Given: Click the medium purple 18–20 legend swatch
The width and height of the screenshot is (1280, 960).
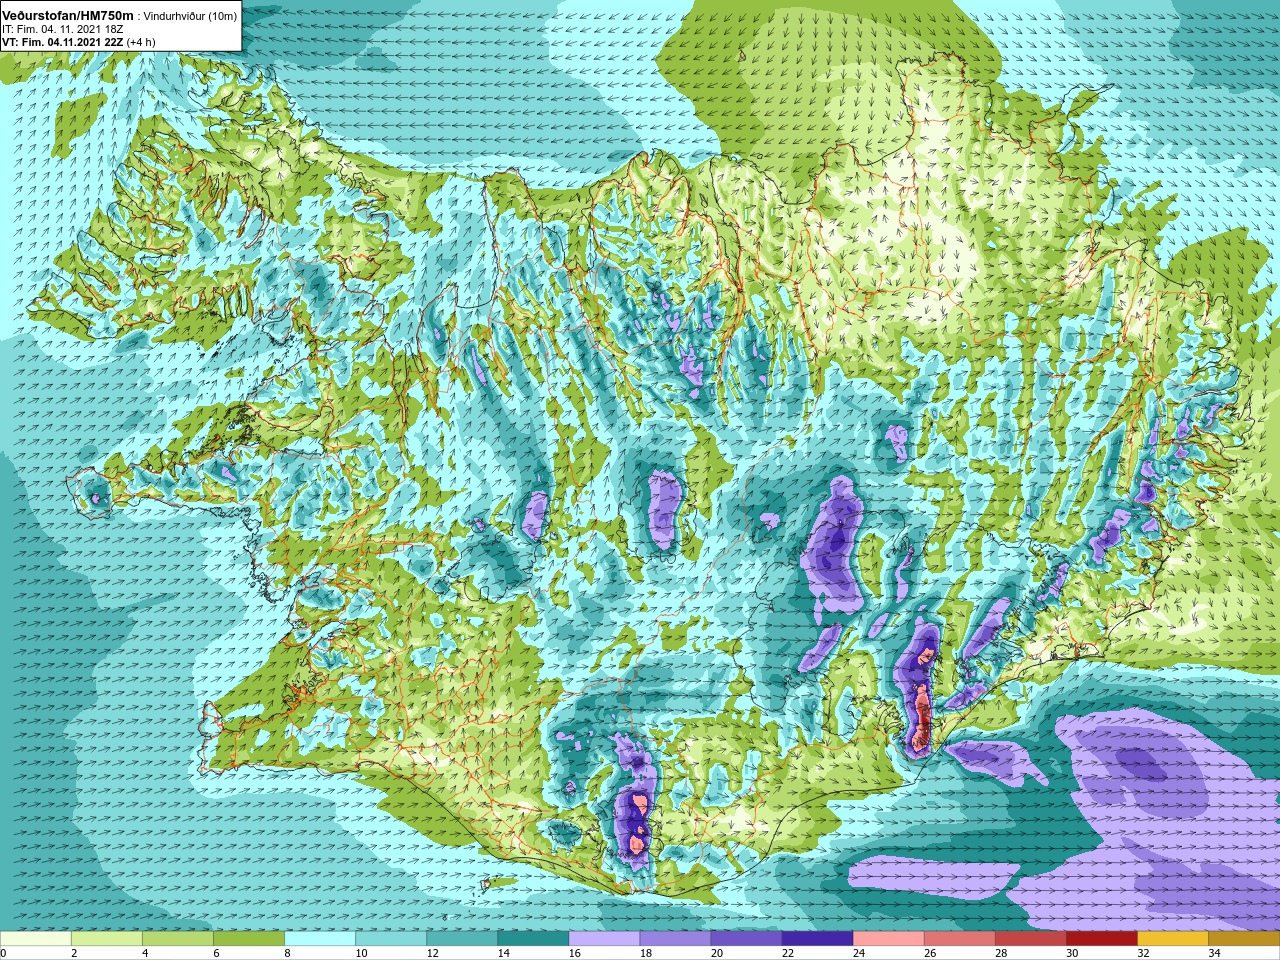Looking at the screenshot, I should (675, 939).
